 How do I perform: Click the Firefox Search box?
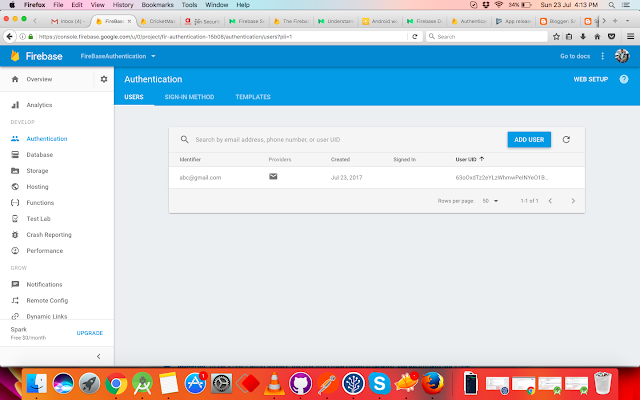pos(487,36)
